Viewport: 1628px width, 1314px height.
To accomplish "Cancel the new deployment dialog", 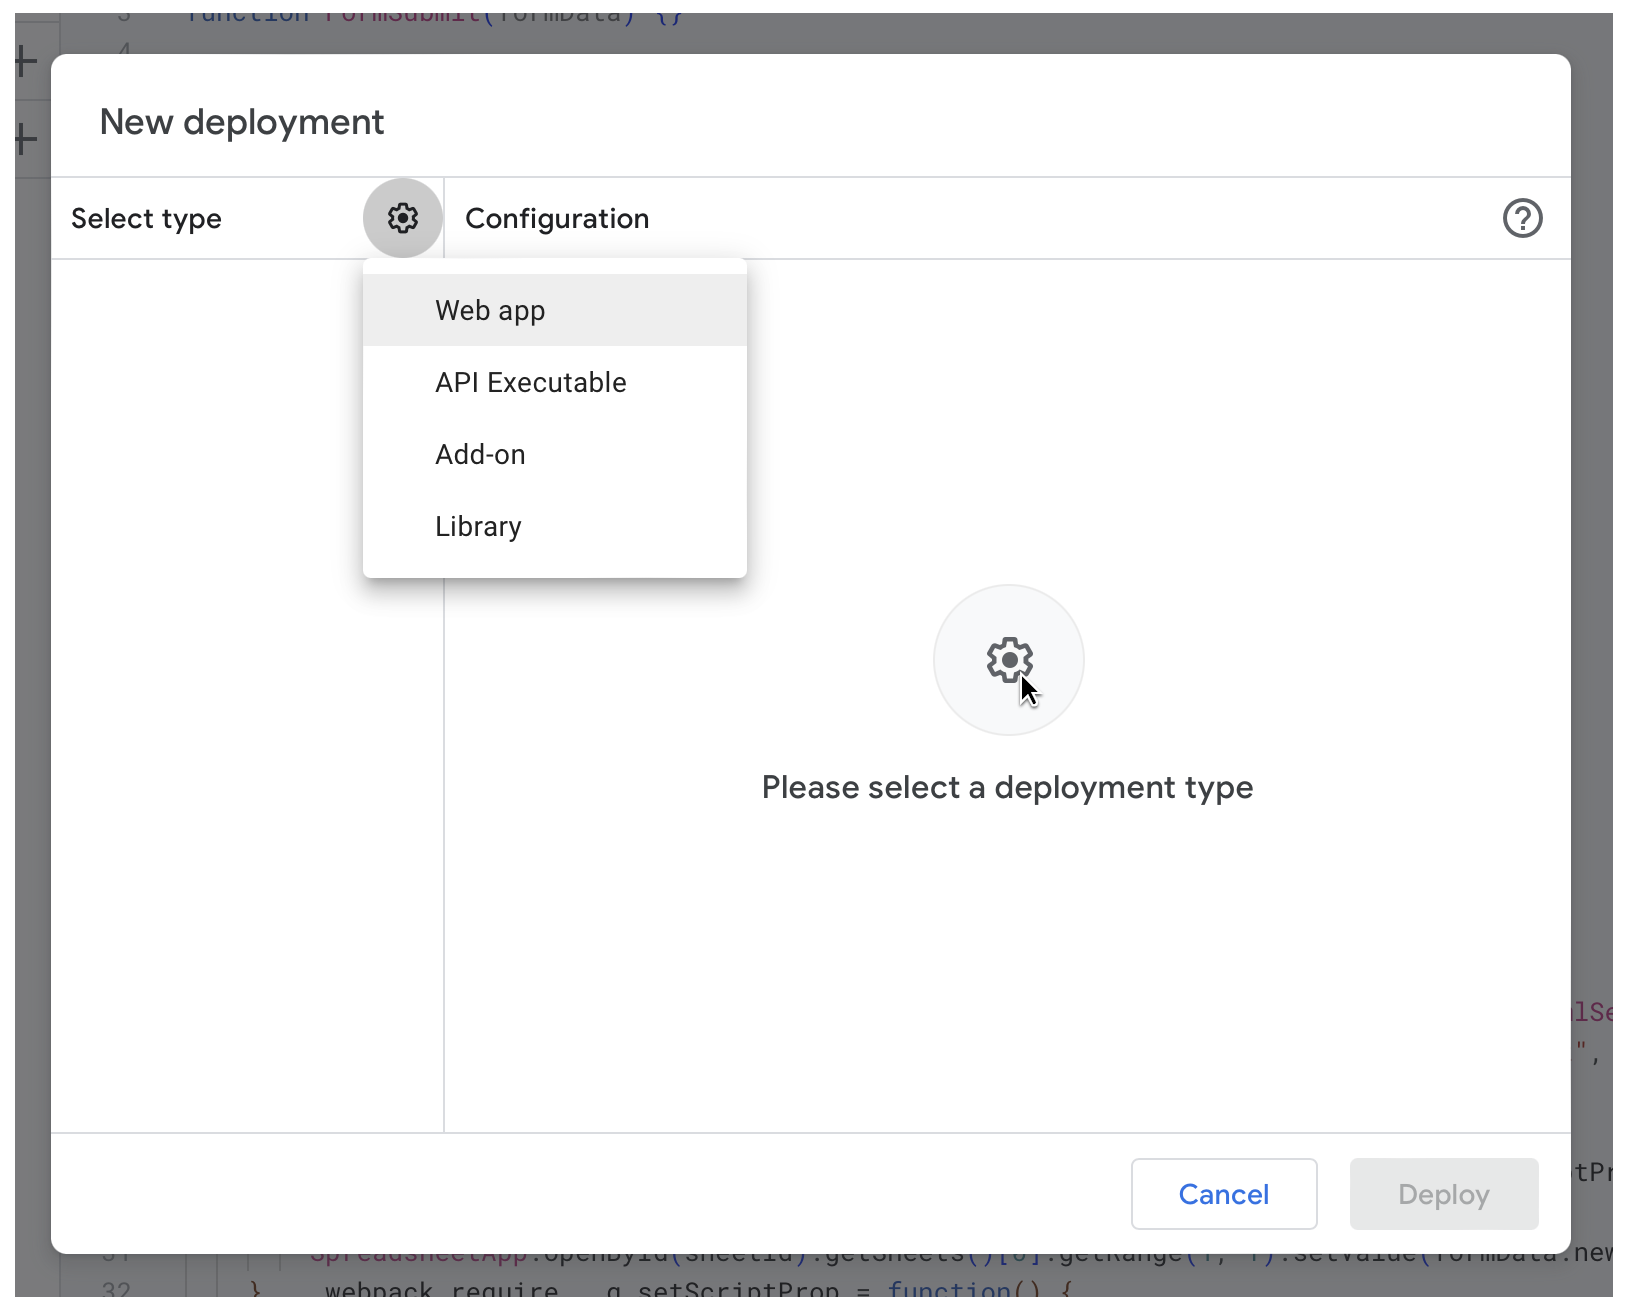I will [x=1223, y=1194].
